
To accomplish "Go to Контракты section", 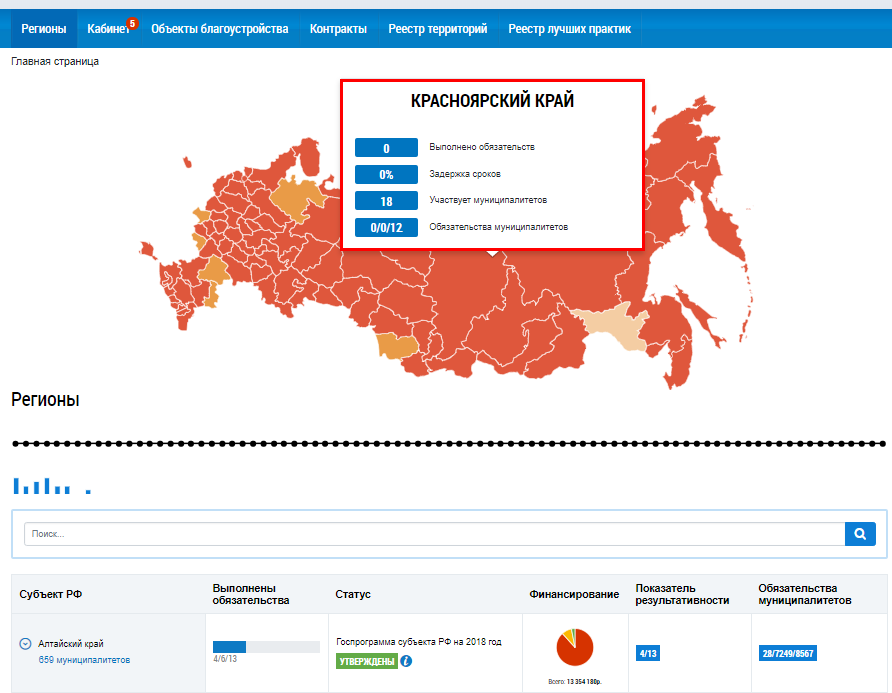I will 338,29.
